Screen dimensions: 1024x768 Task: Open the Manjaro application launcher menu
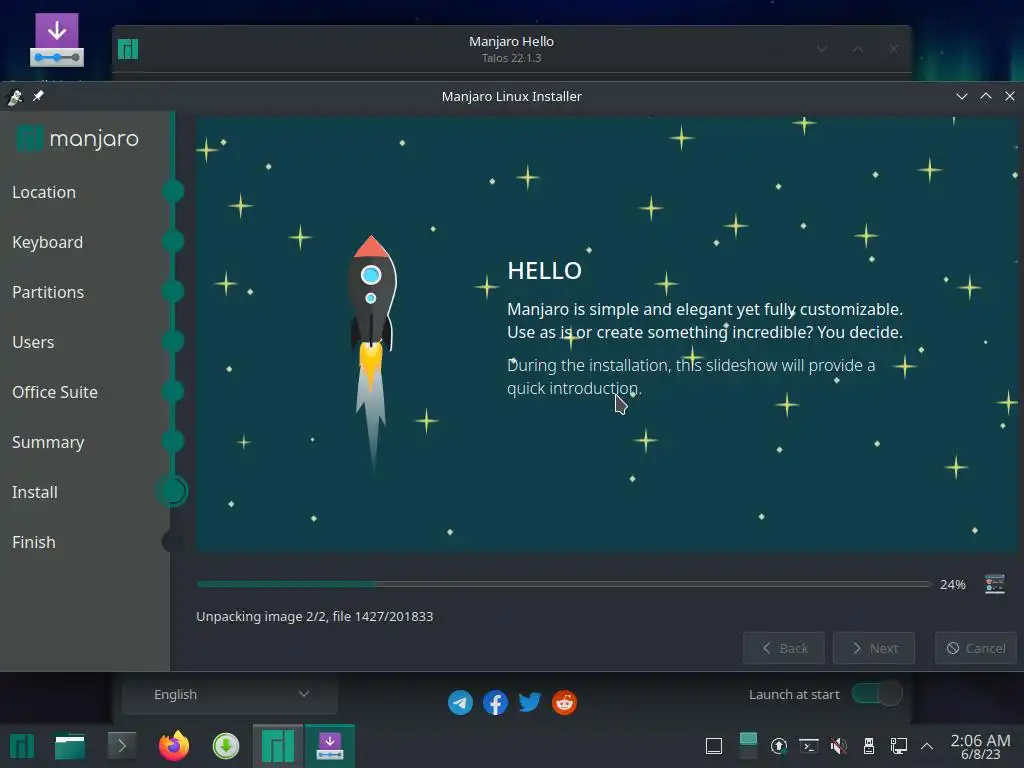[22, 746]
